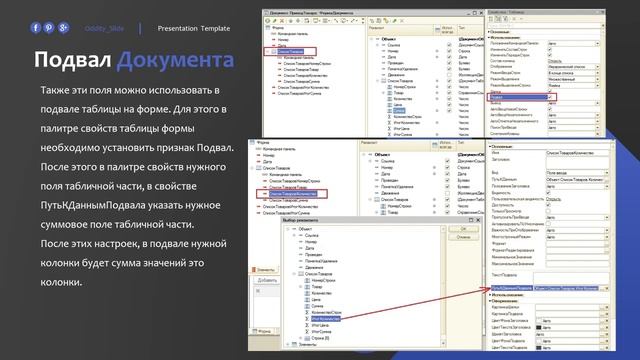Collapse Основные section in lower field properties
This screenshot has width=640, height=360.
click(490, 146)
